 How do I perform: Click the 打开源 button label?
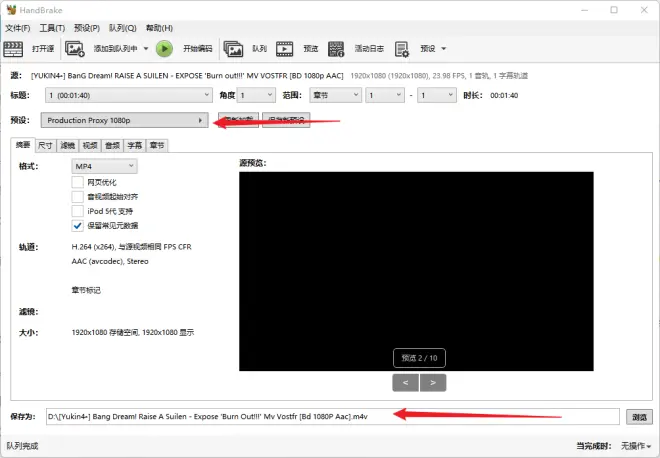click(43, 49)
